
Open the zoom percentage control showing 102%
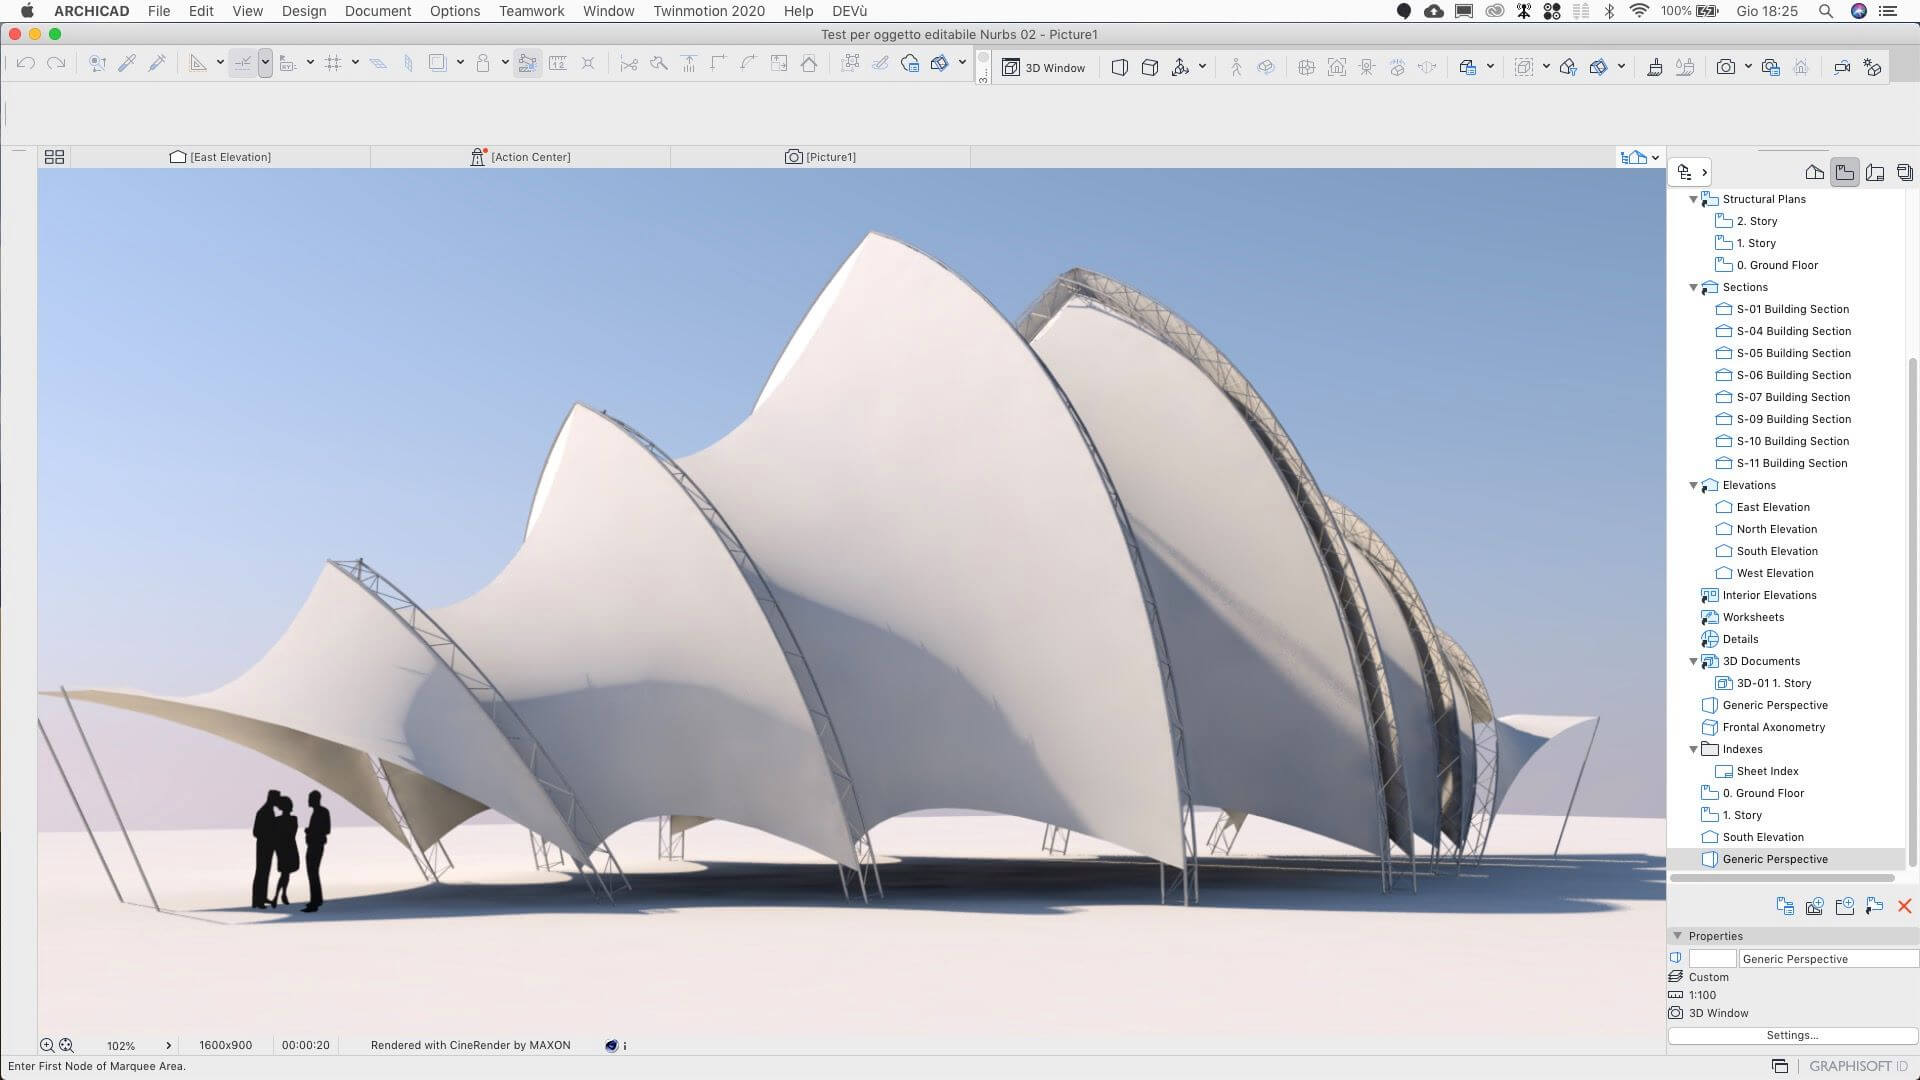pyautogui.click(x=120, y=1045)
